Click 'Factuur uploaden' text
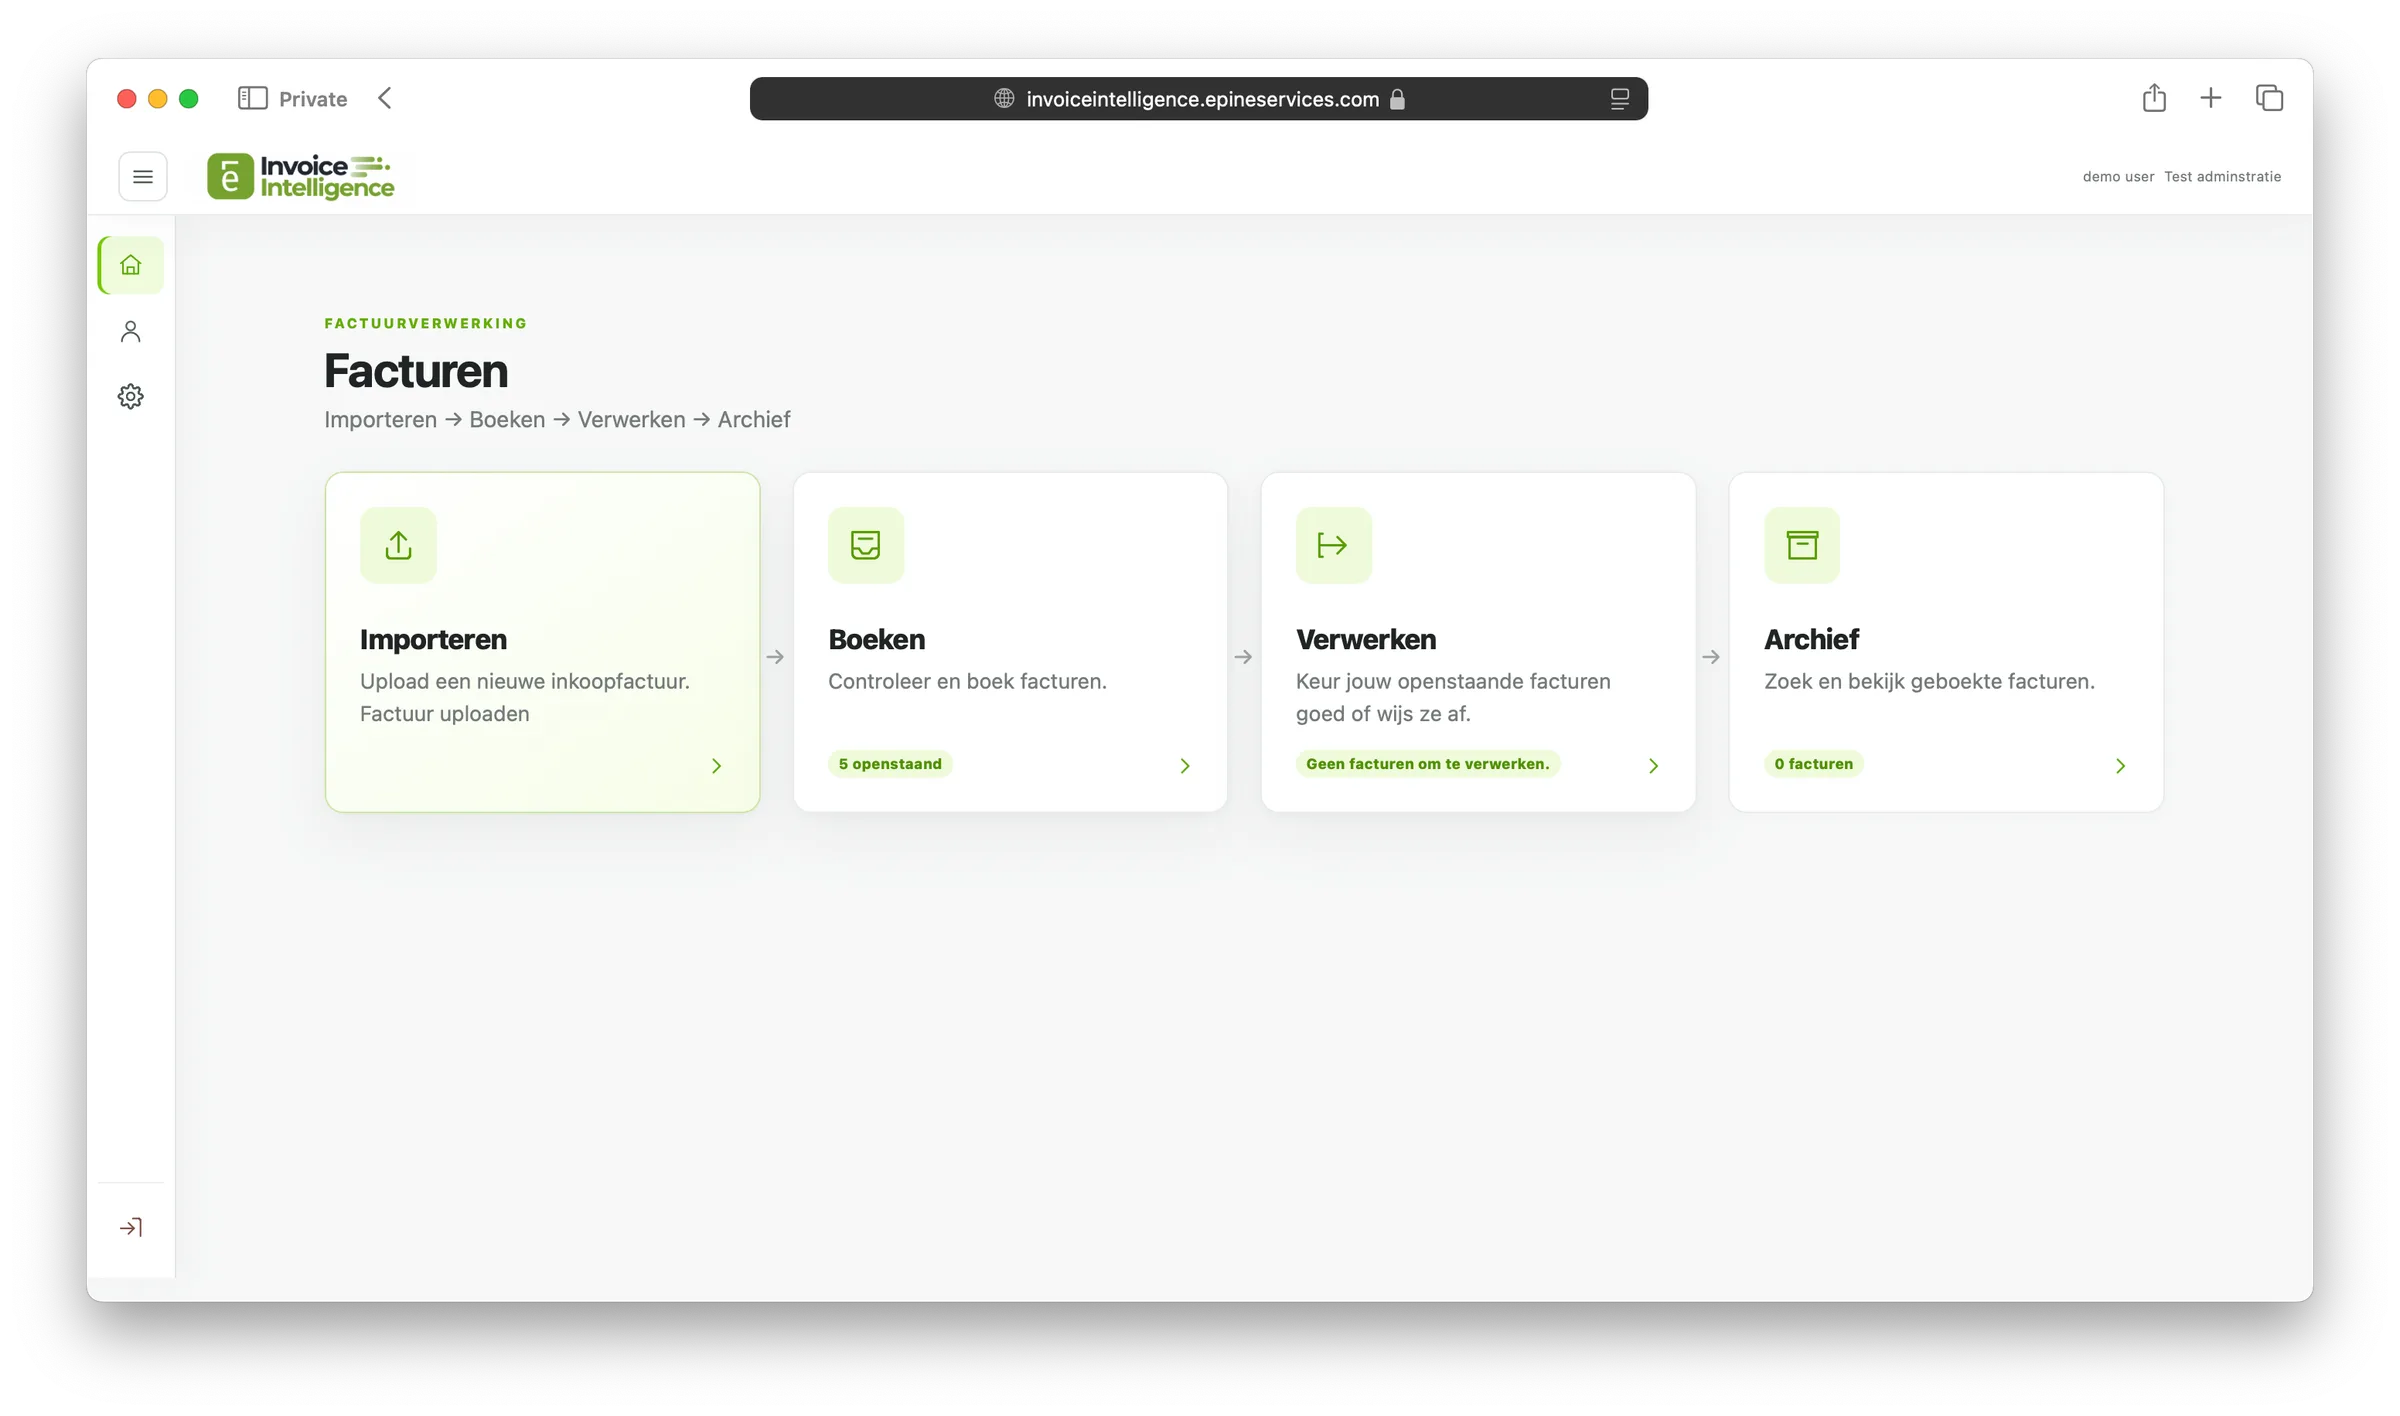This screenshot has height=1416, width=2400. coord(445,714)
